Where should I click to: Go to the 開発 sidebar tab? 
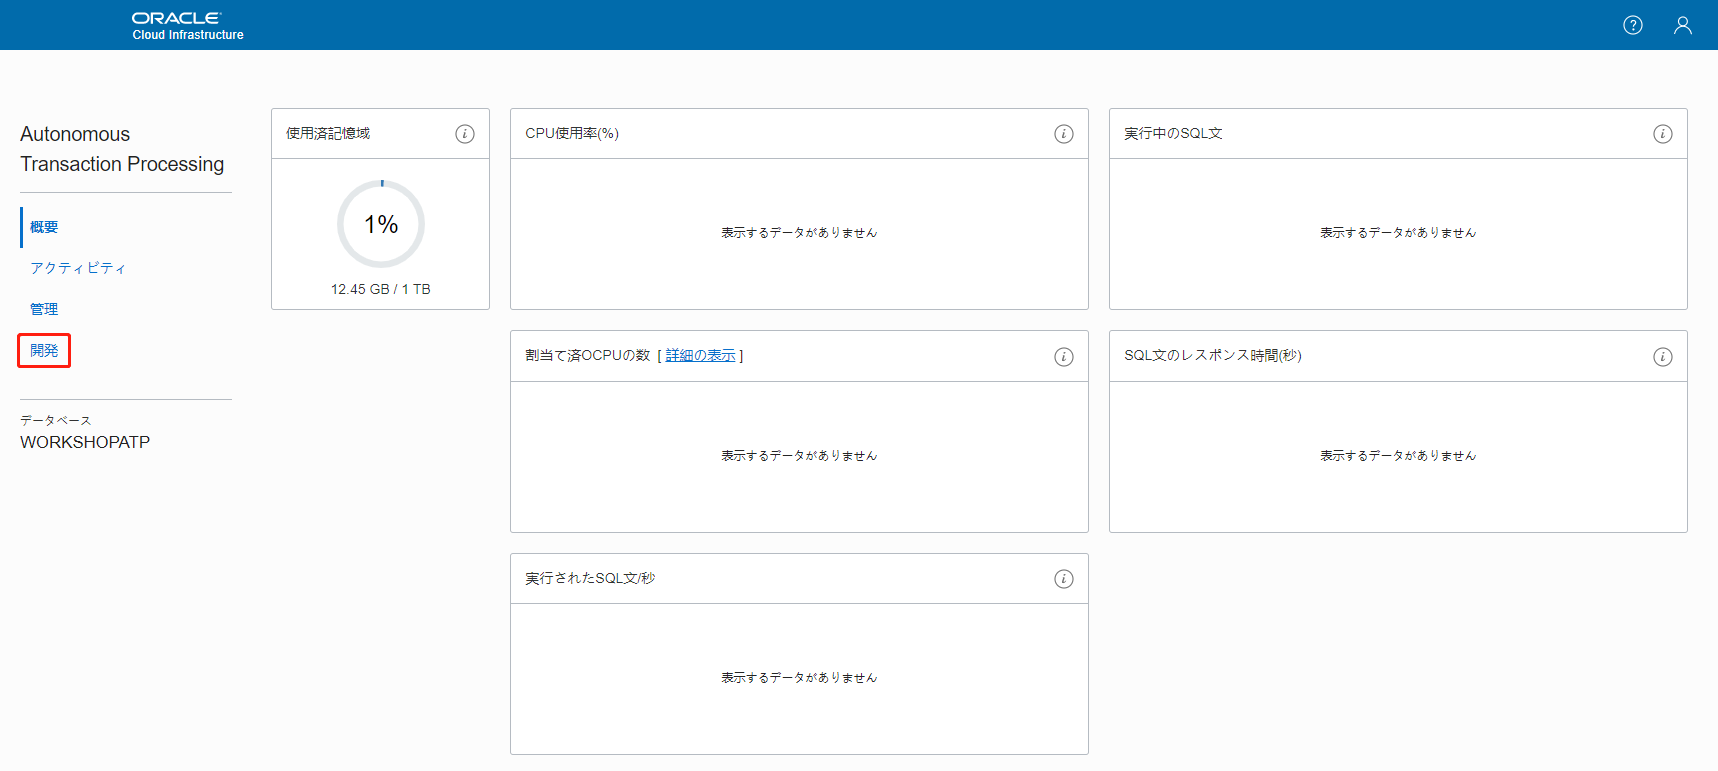(x=44, y=350)
